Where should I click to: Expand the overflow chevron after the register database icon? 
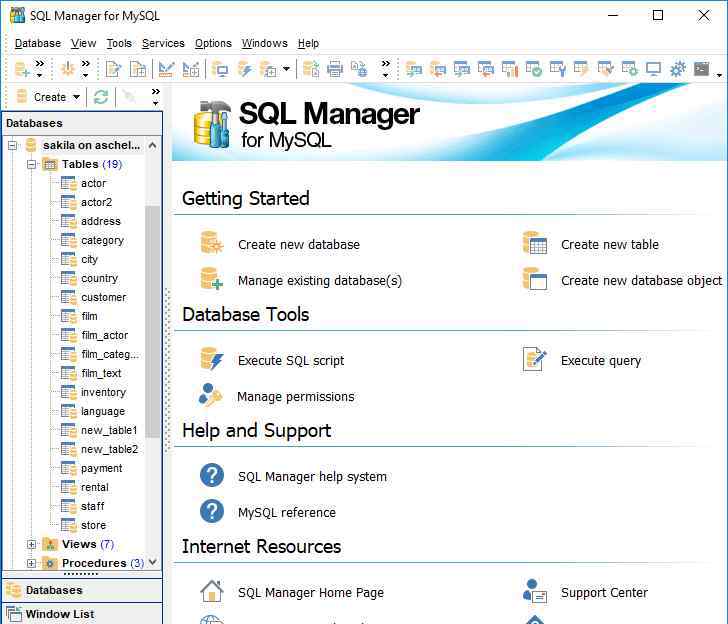(x=40, y=69)
